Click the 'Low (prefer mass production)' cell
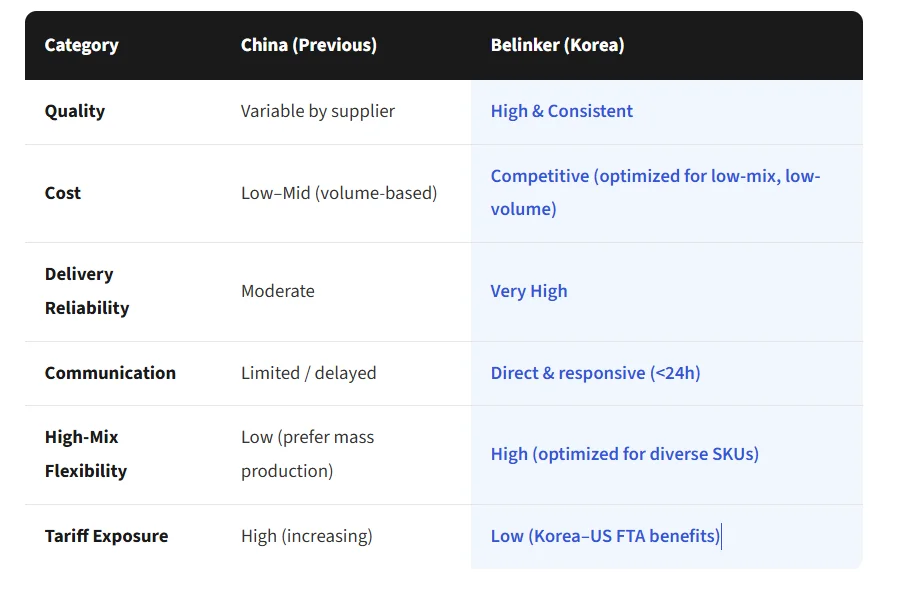The width and height of the screenshot is (904, 592). pyautogui.click(x=307, y=454)
